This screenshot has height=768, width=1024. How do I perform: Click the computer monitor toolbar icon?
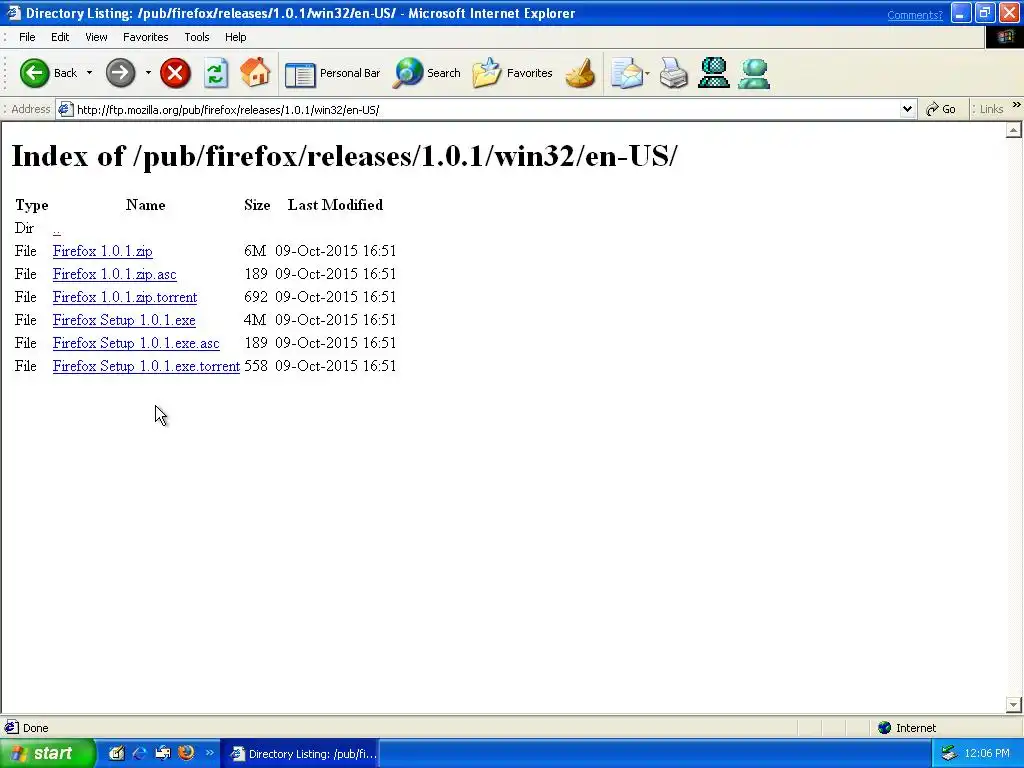pyautogui.click(x=714, y=73)
